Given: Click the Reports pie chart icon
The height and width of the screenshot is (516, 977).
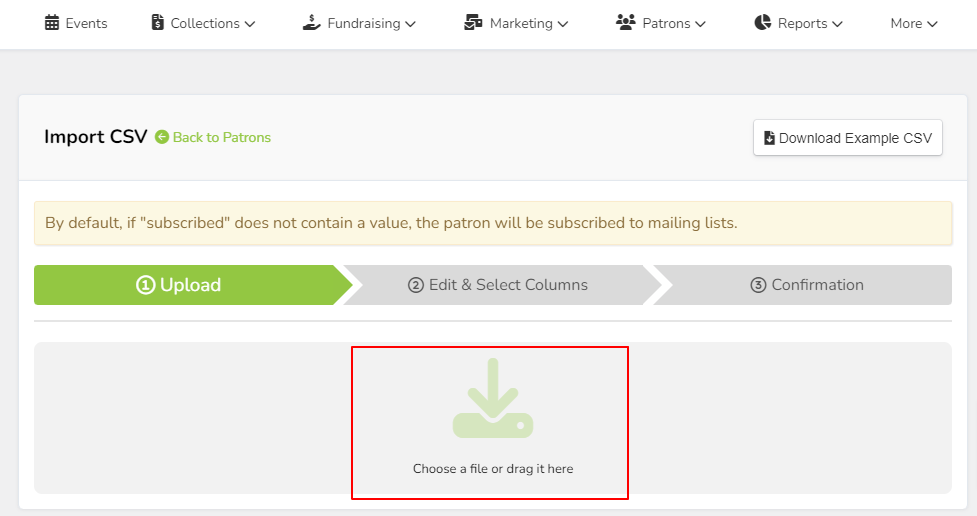Looking at the screenshot, I should click(x=763, y=22).
